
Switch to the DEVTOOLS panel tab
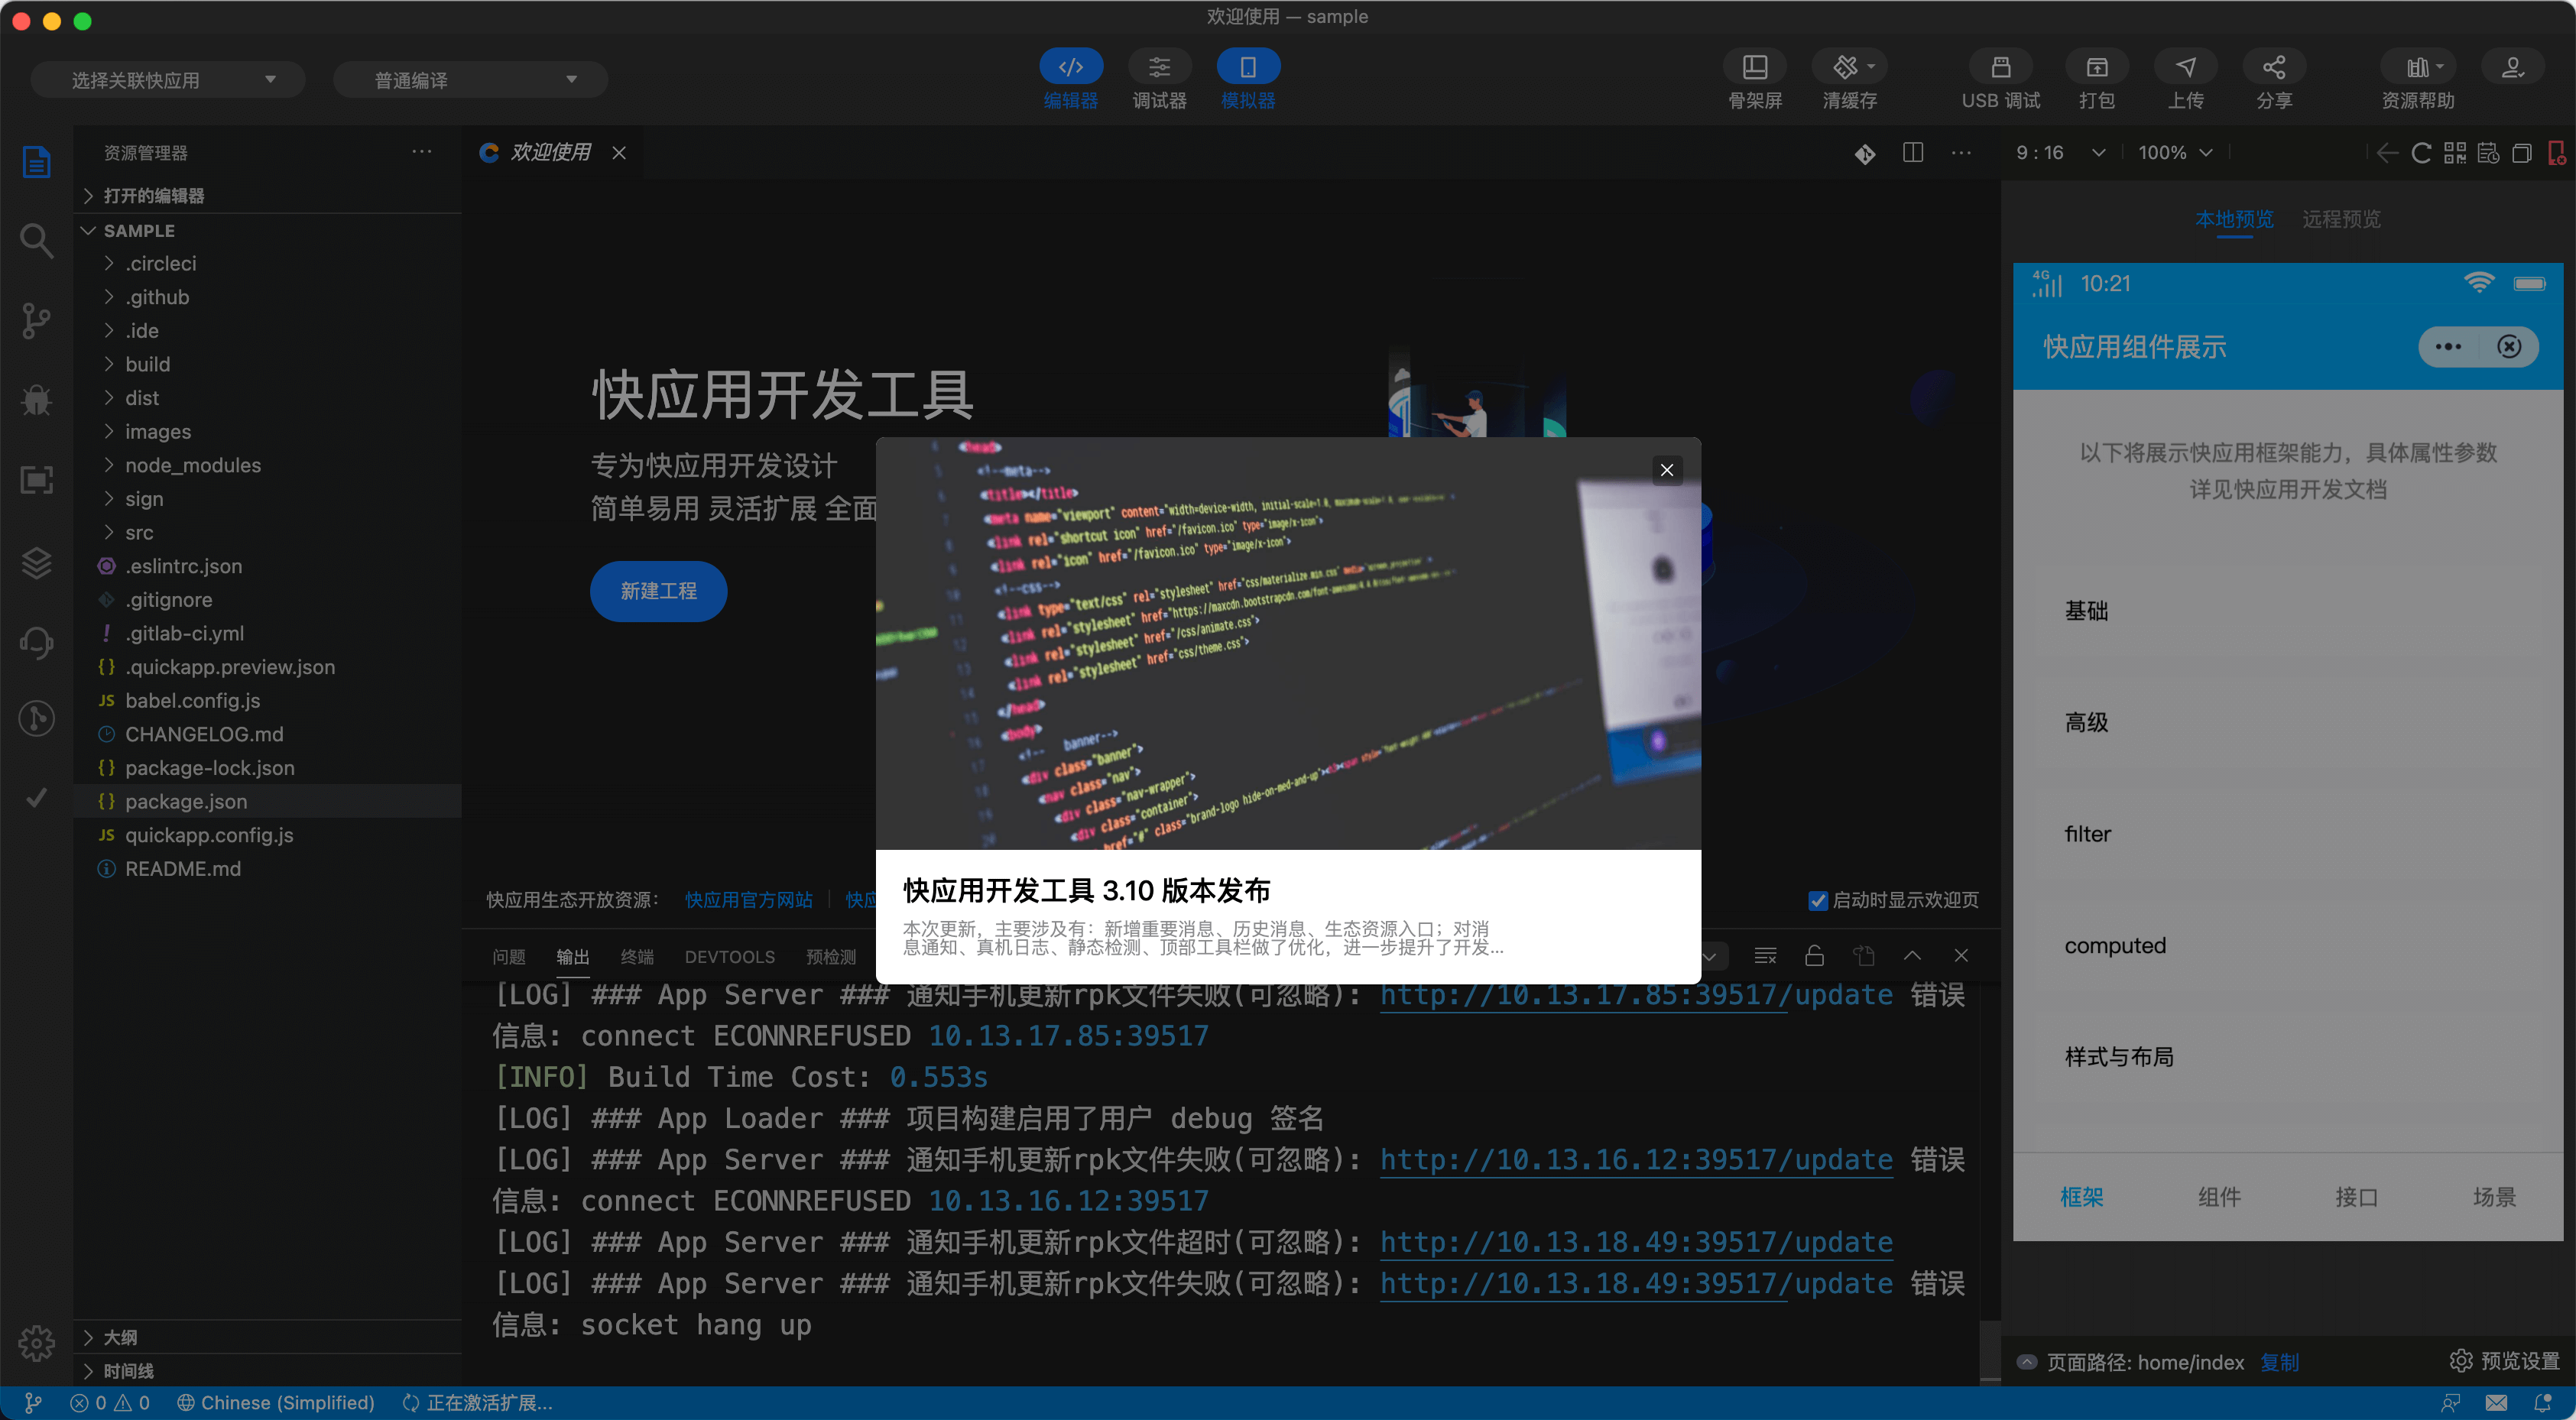point(729,957)
